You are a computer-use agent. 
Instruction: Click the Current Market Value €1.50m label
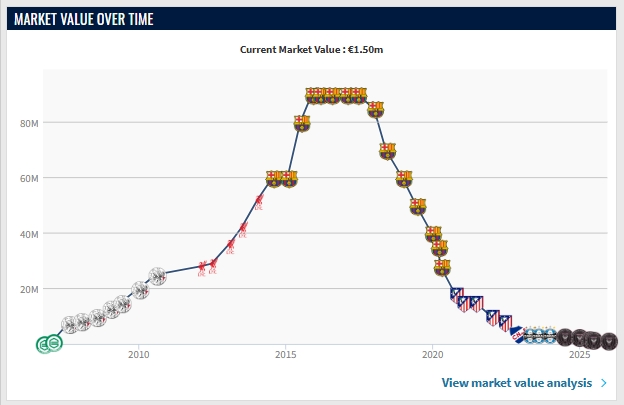click(311, 48)
